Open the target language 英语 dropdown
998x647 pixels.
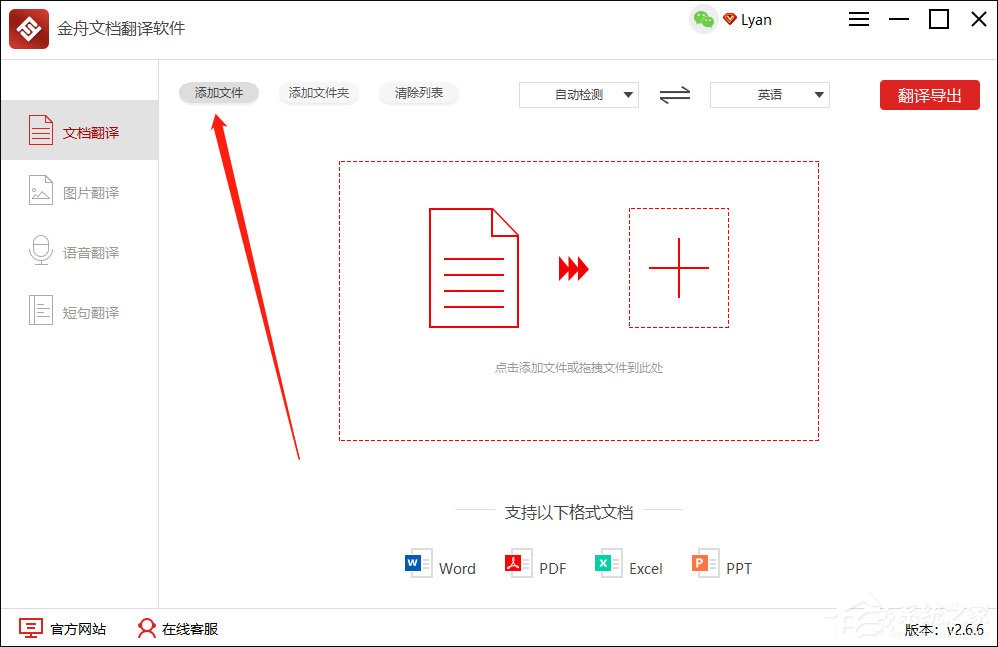pyautogui.click(x=768, y=94)
